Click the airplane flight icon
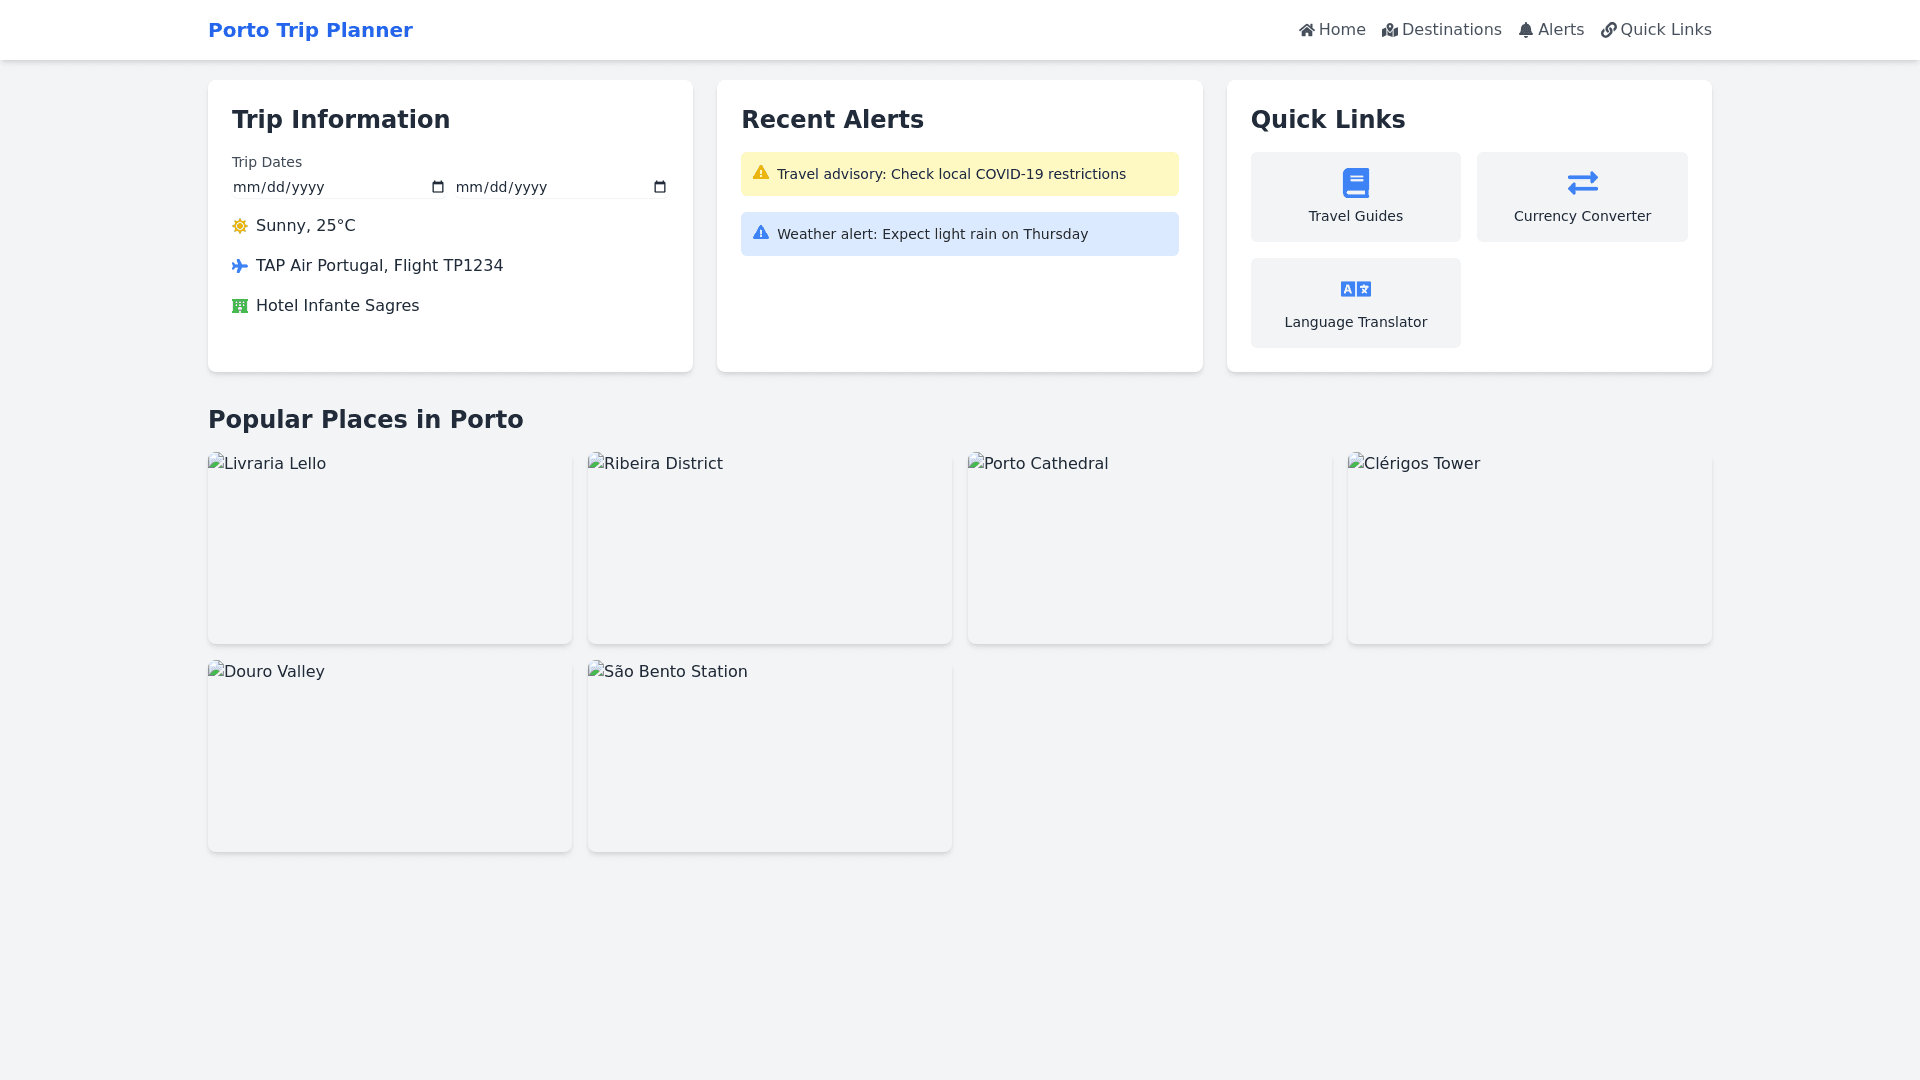 click(x=240, y=266)
